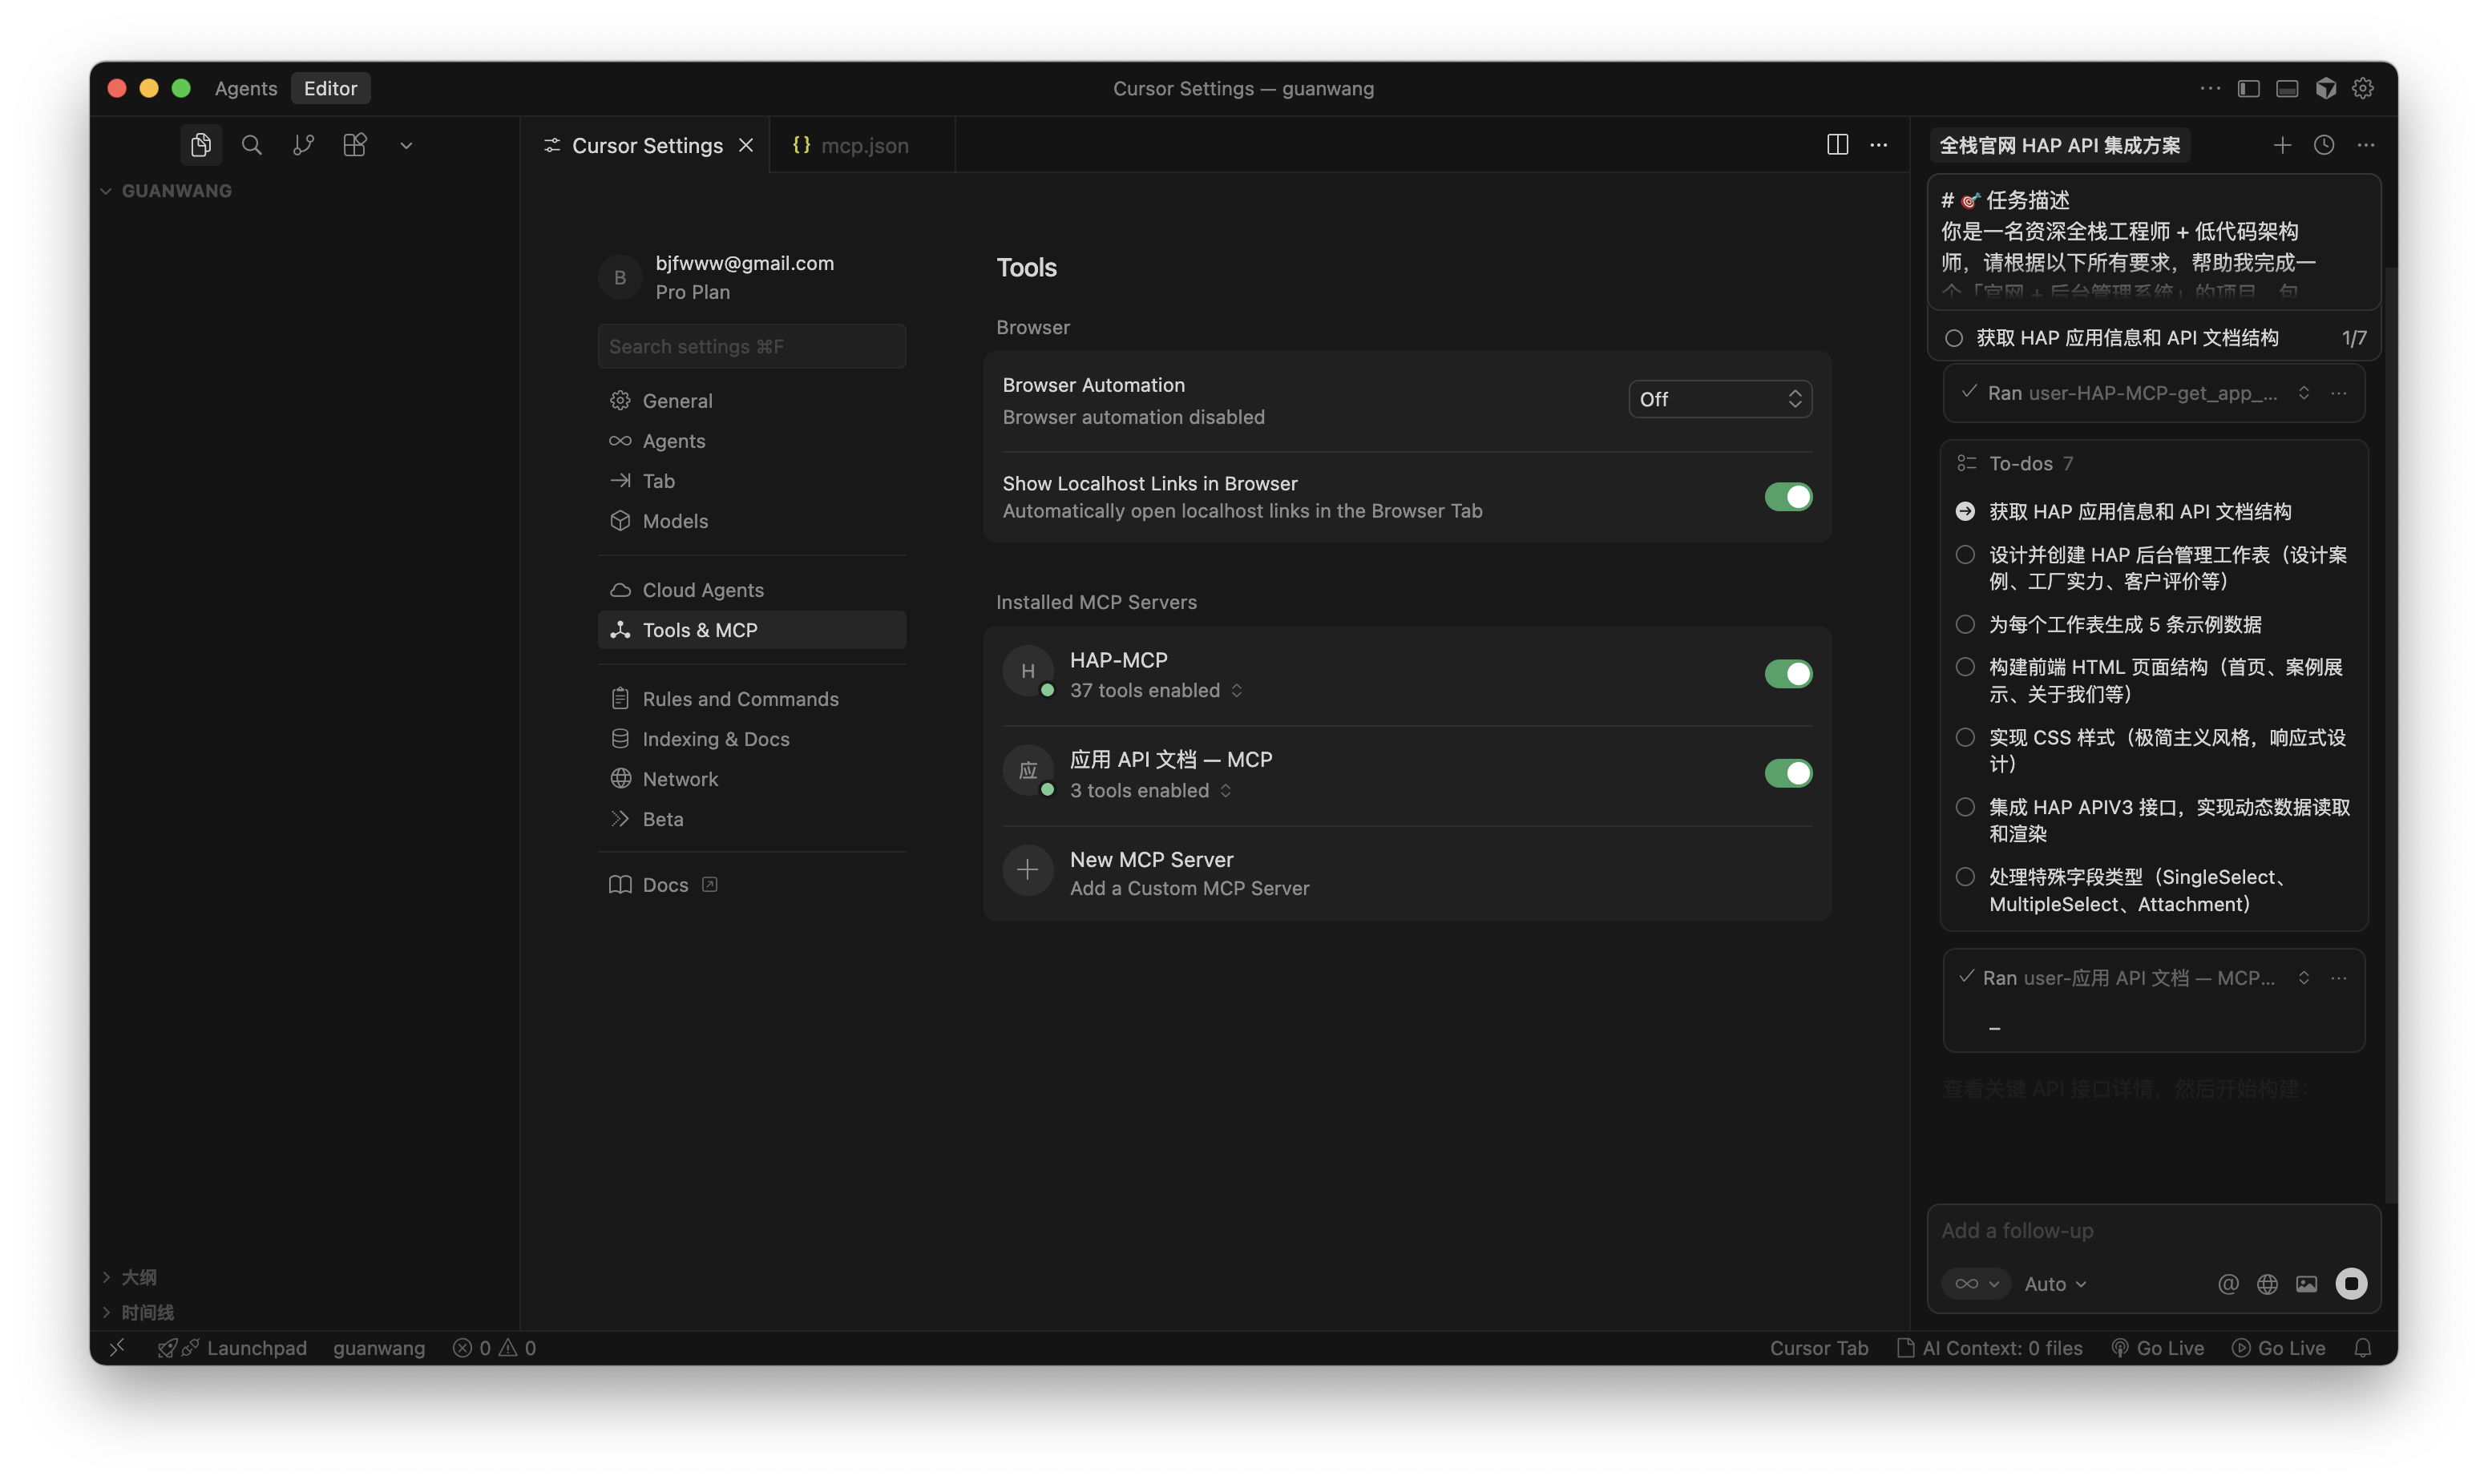
Task: Click the Search settings input field
Action: [752, 346]
